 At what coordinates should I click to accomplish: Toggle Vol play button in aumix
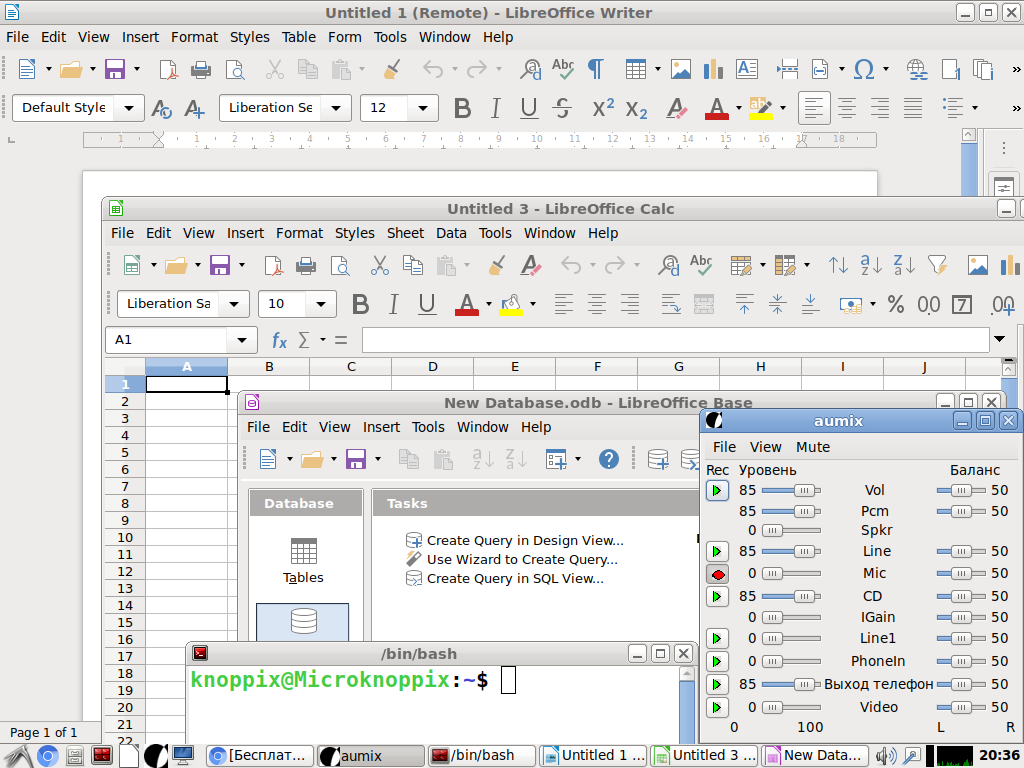click(717, 490)
